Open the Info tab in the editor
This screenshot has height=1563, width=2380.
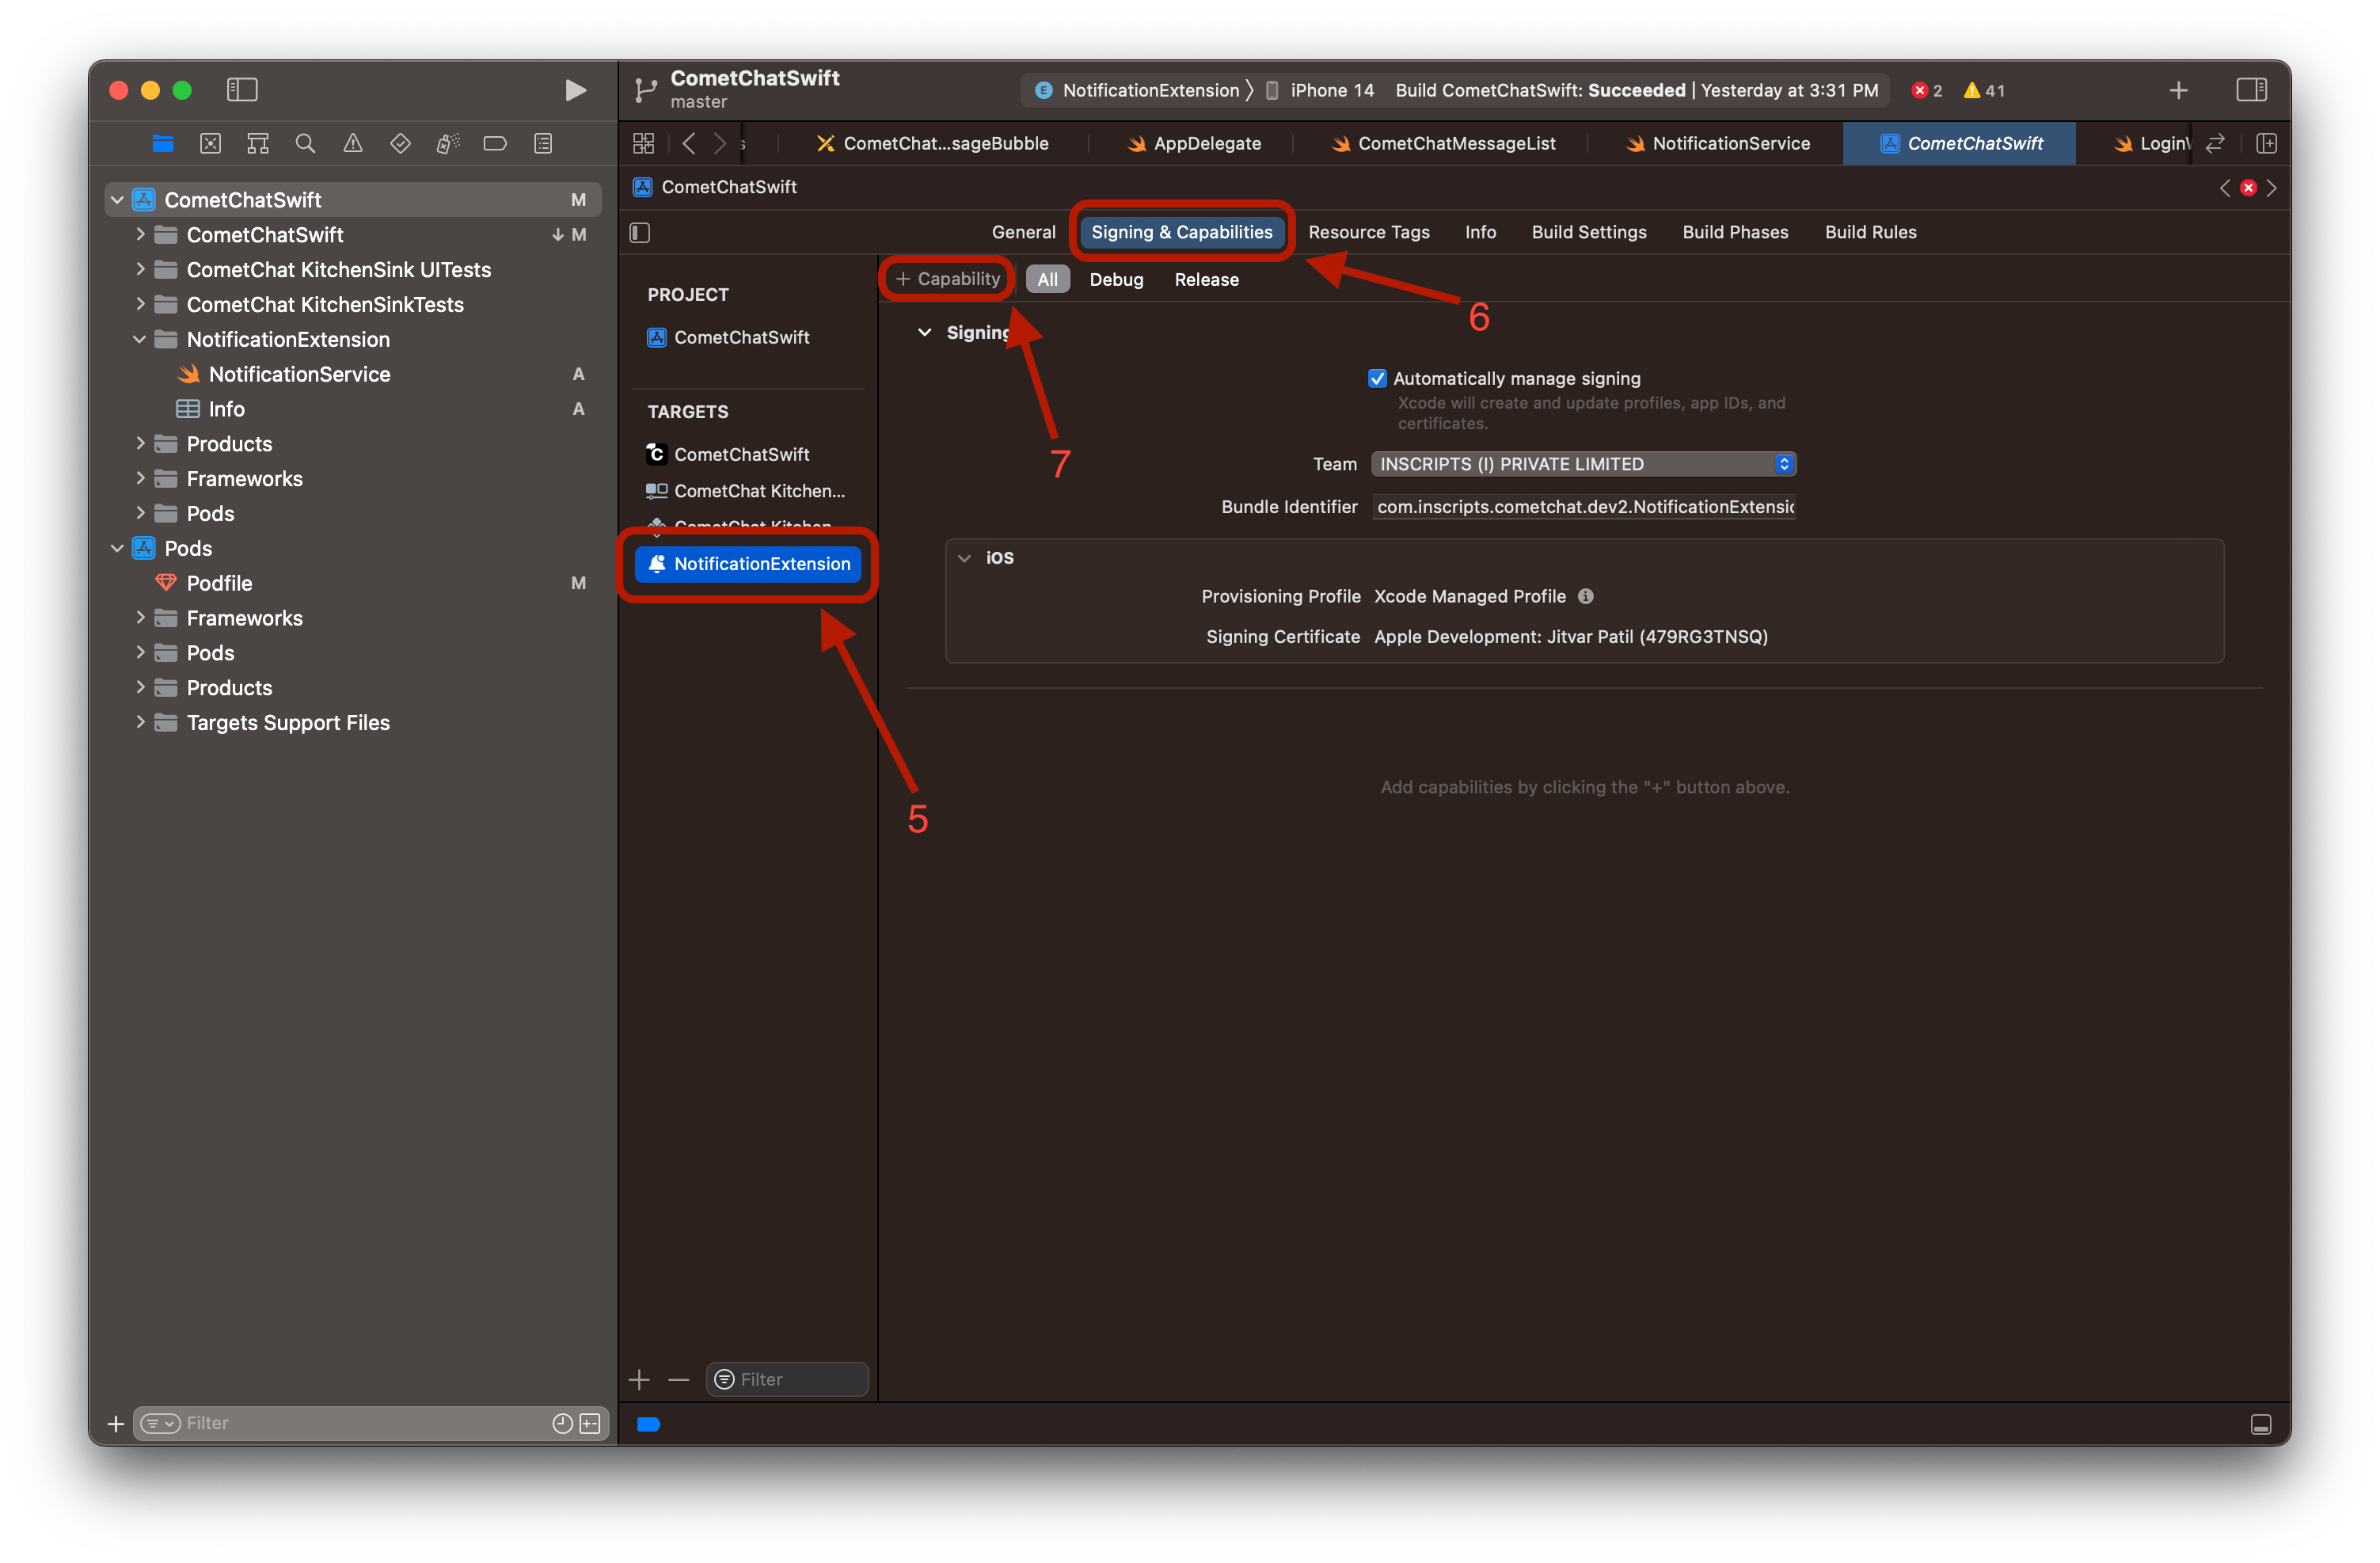click(1480, 232)
